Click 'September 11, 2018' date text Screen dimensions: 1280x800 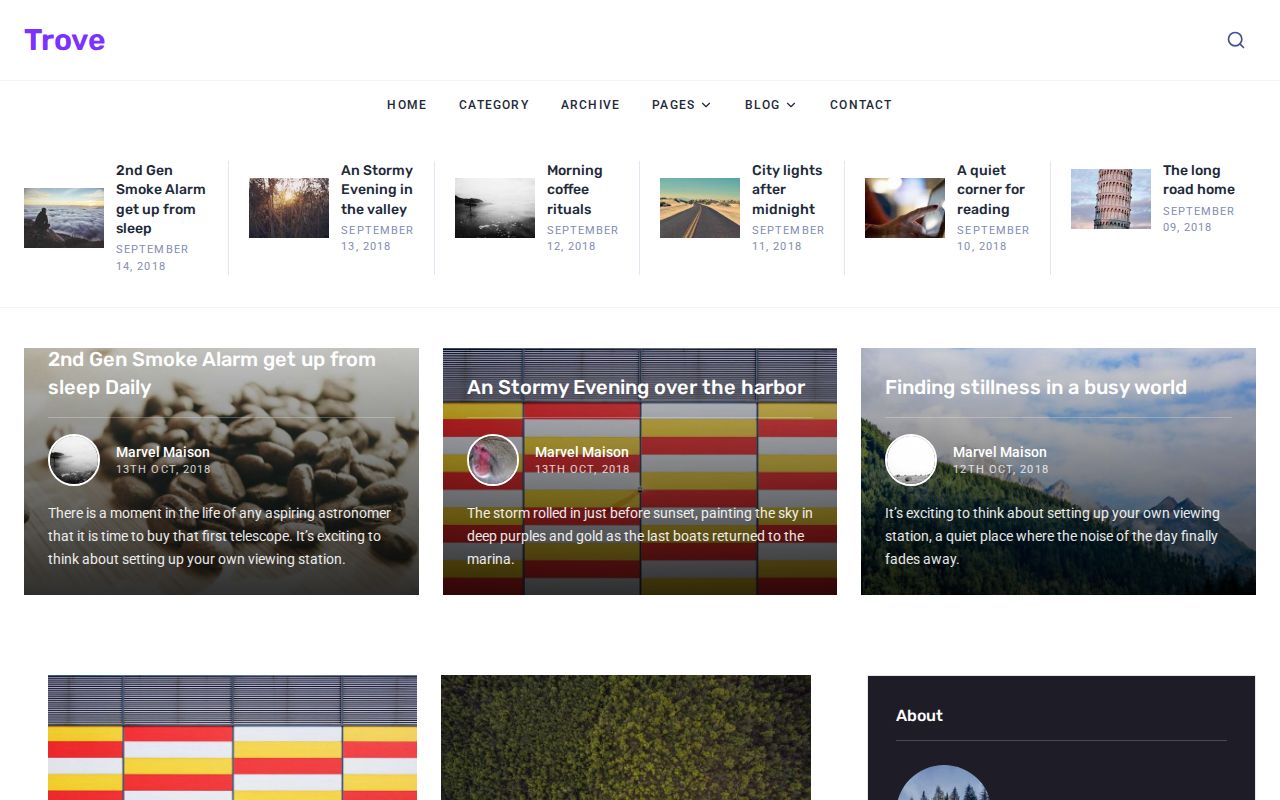788,238
